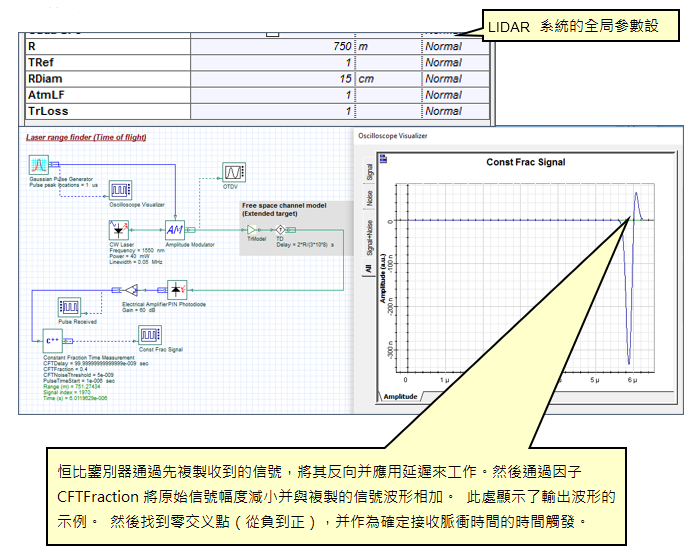
Task: Click the Signal index = 1970 result text
Action: 67,393
